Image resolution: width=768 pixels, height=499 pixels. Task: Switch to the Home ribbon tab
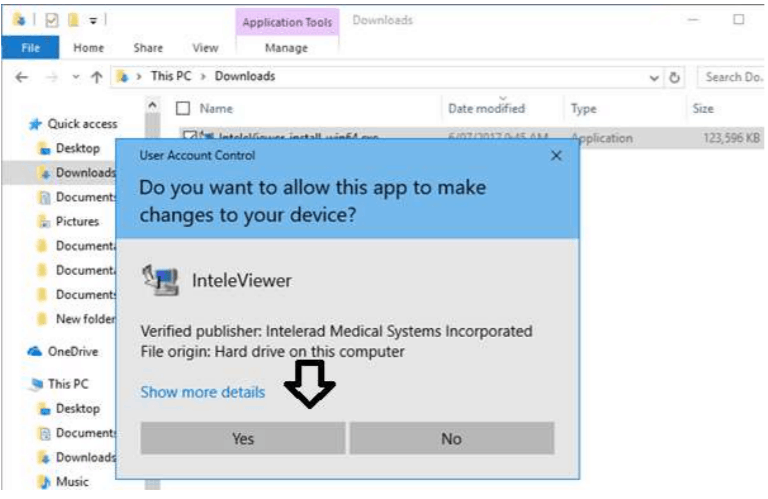(89, 48)
